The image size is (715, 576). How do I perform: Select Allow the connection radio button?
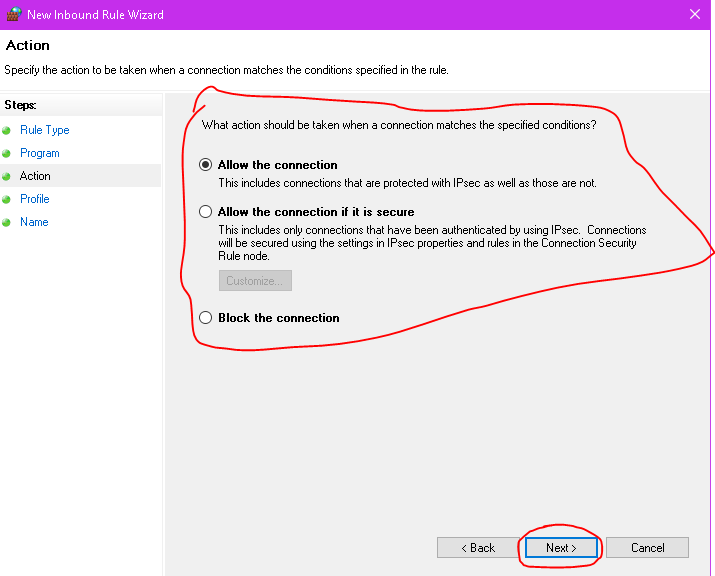(x=205, y=165)
